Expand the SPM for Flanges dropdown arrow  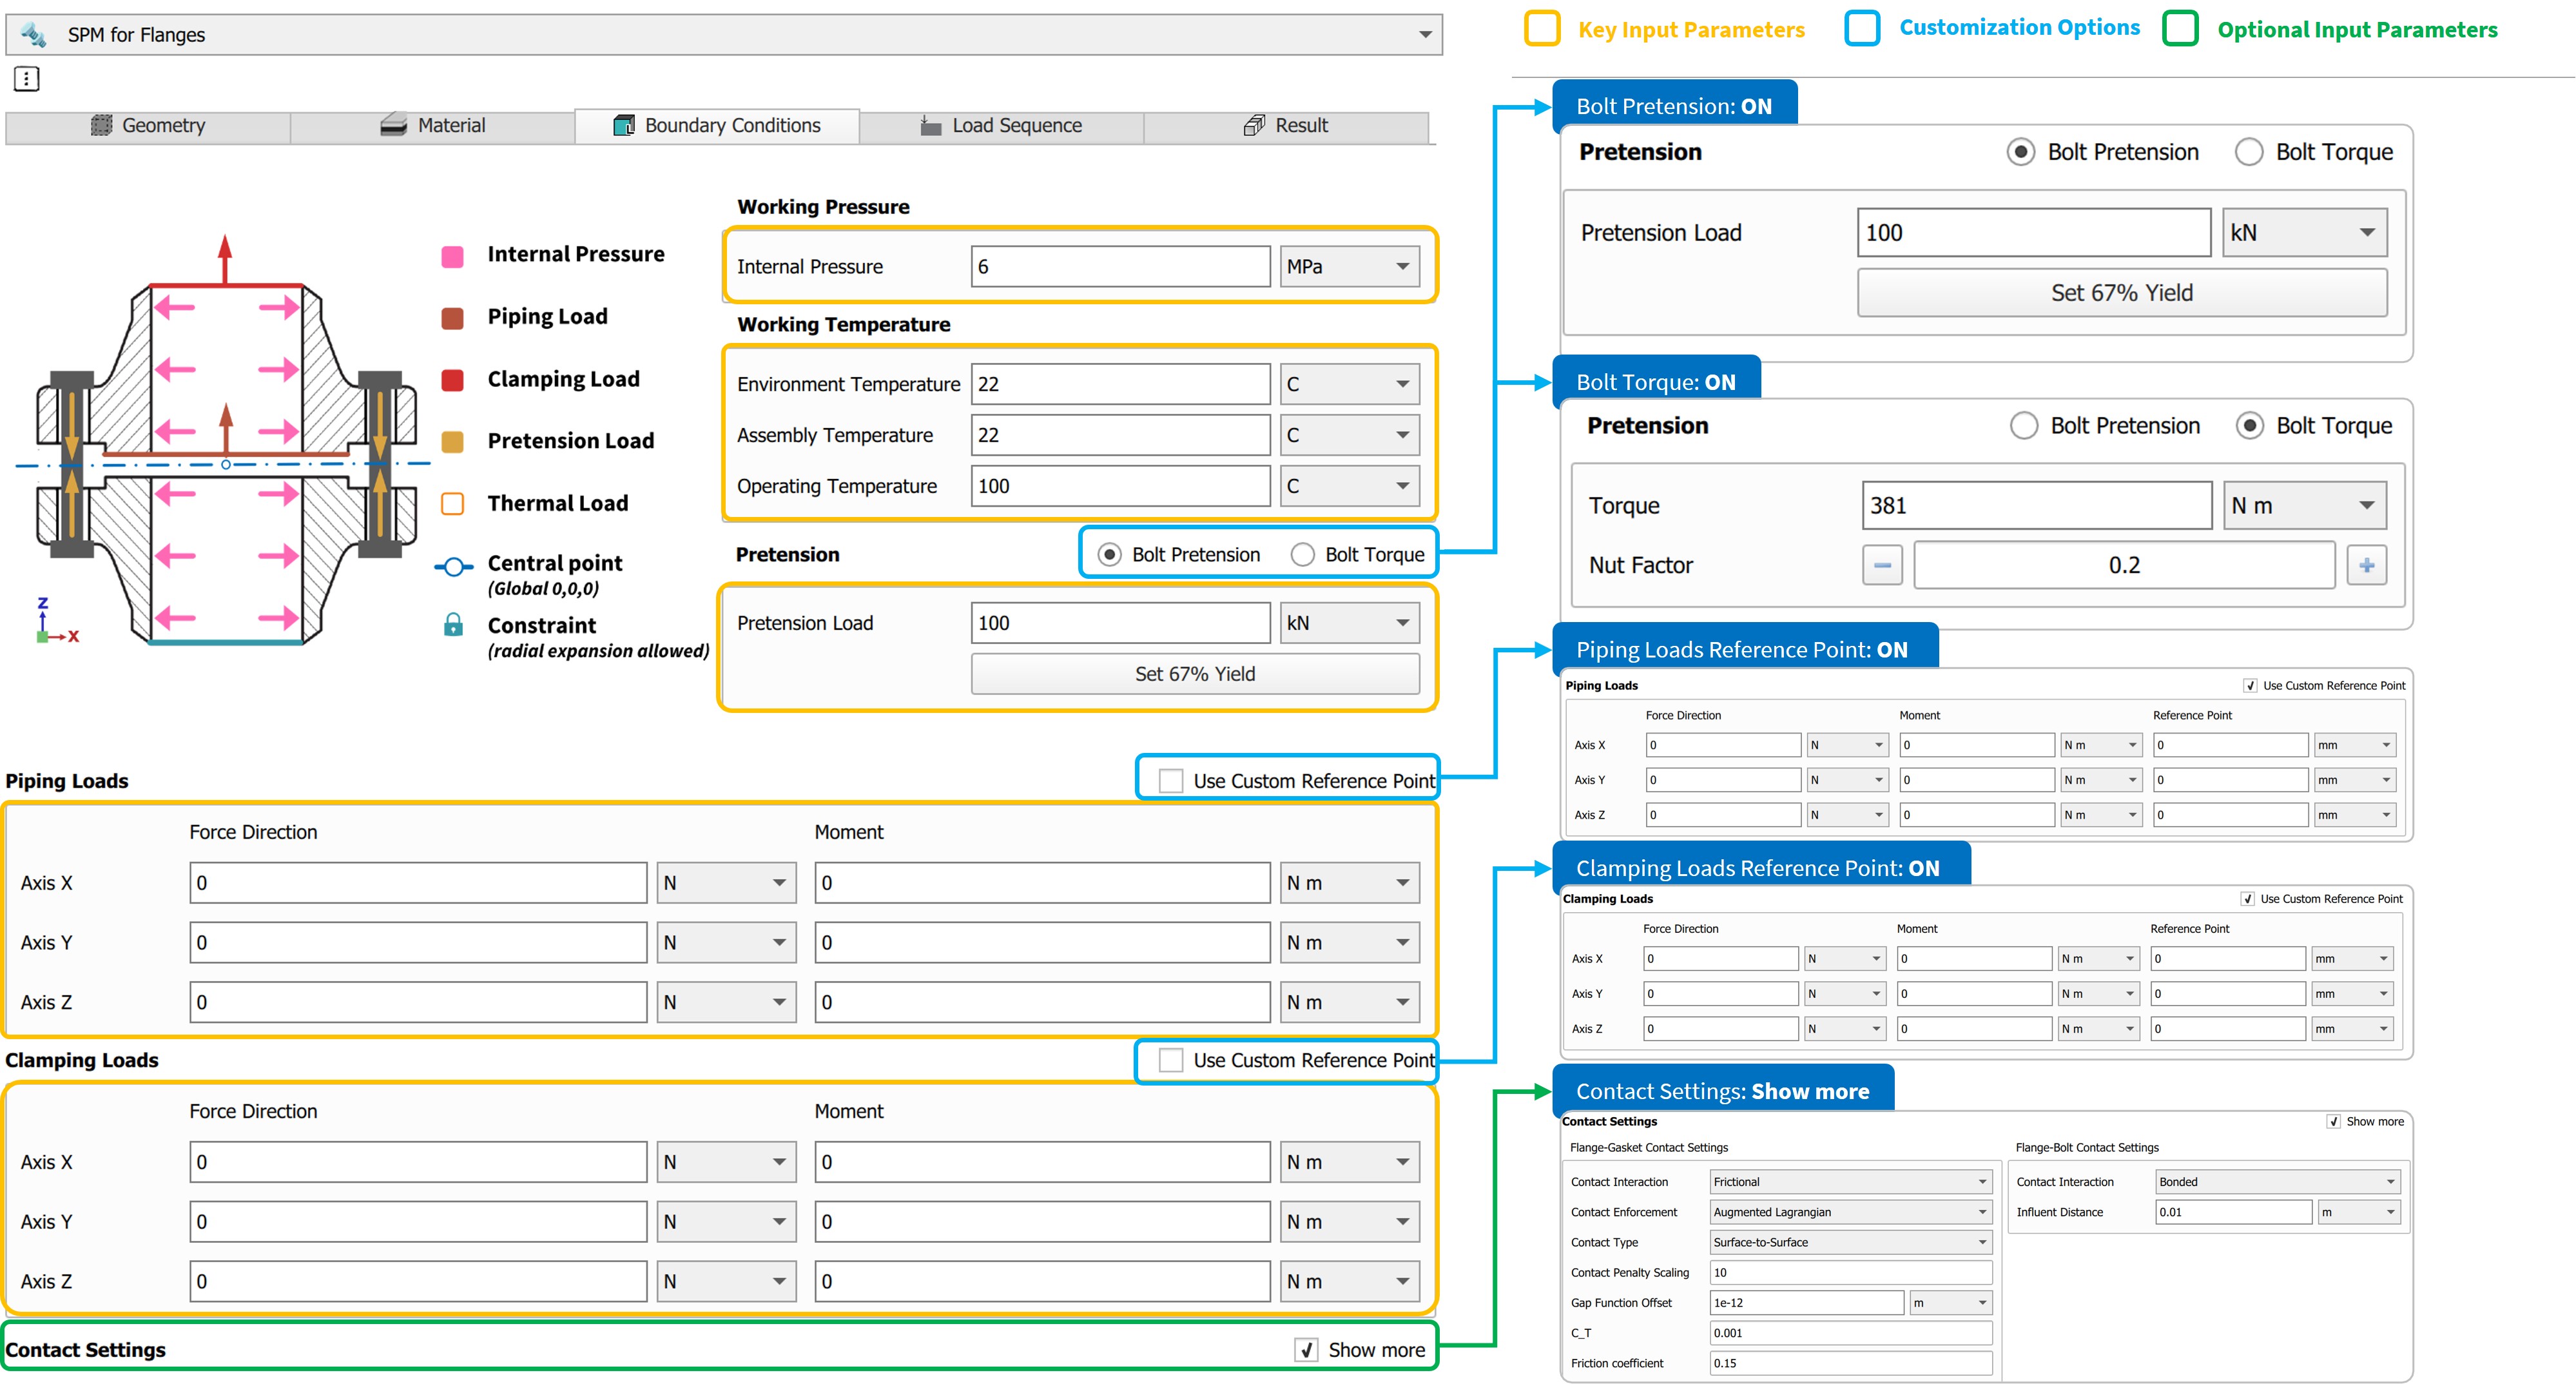tap(1425, 35)
